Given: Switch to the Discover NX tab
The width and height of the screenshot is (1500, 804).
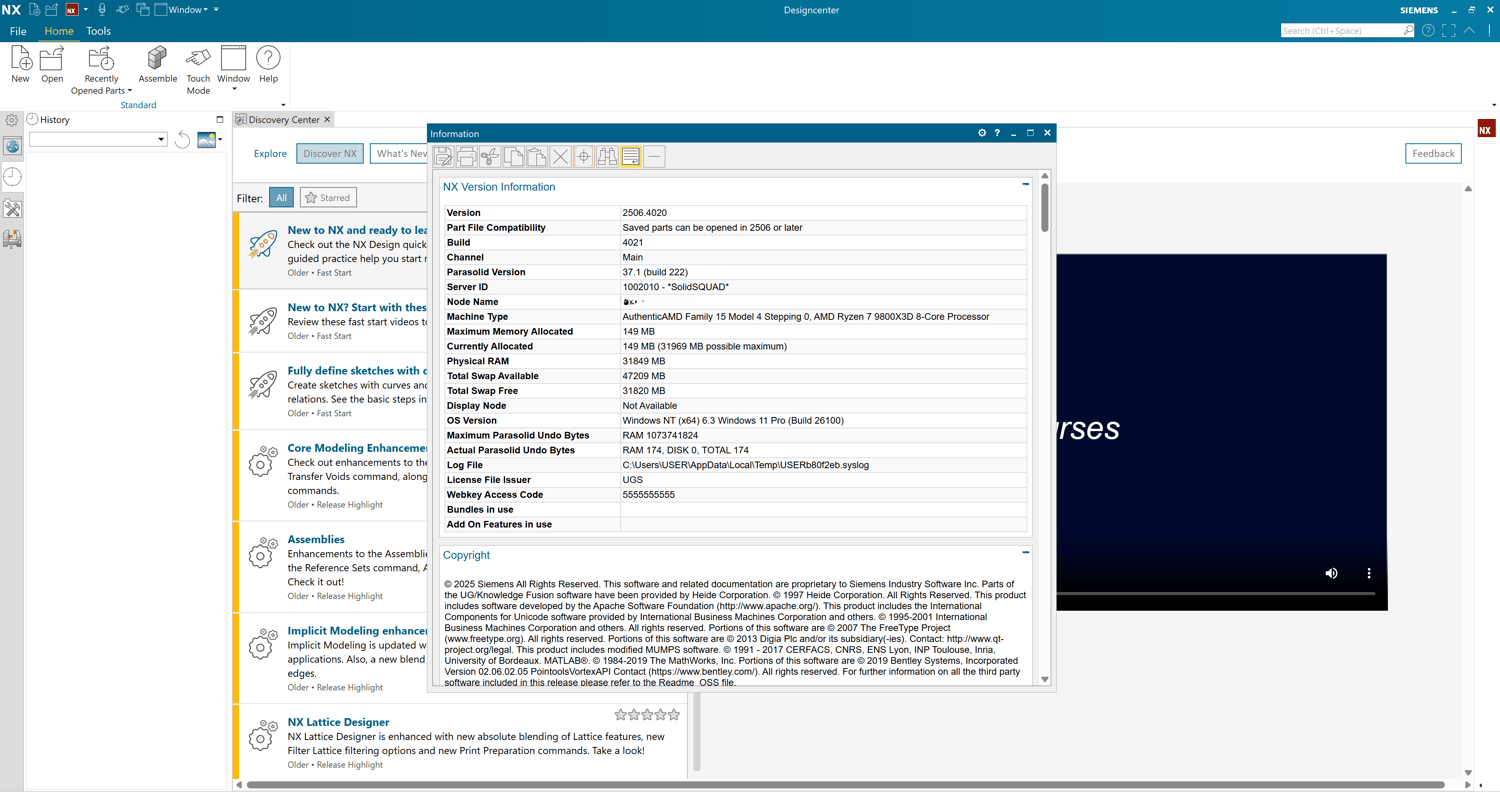Looking at the screenshot, I should [x=330, y=154].
